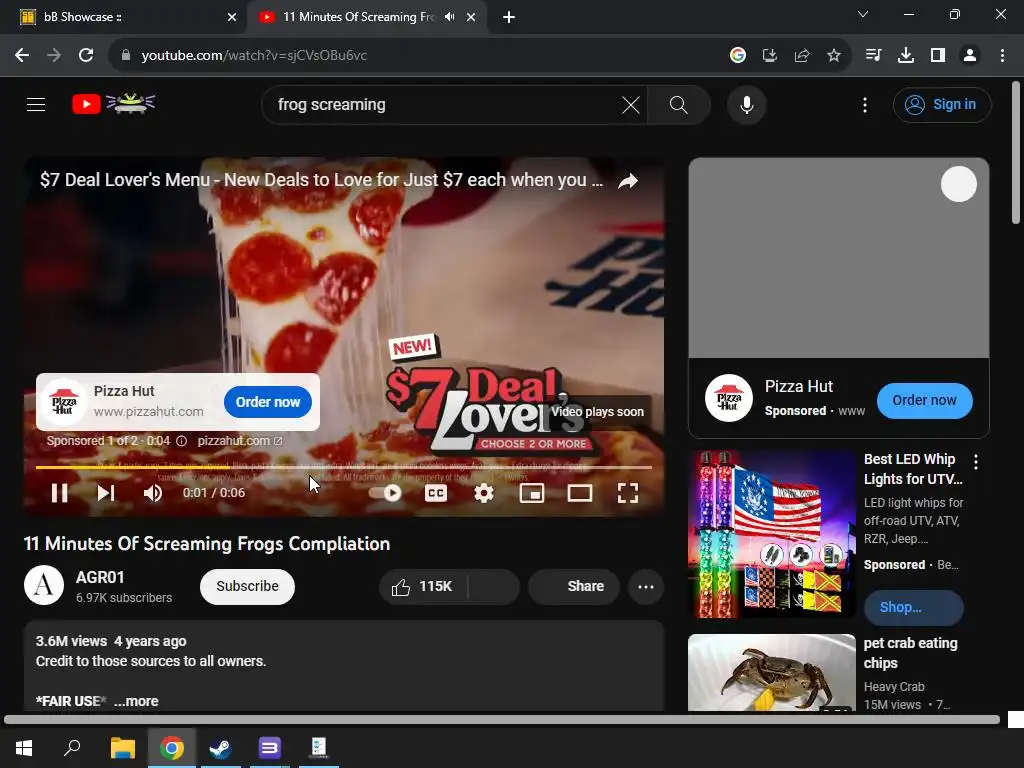Viewport: 1024px width, 768px height.
Task: Toggle closed captions CC
Action: pos(436,493)
